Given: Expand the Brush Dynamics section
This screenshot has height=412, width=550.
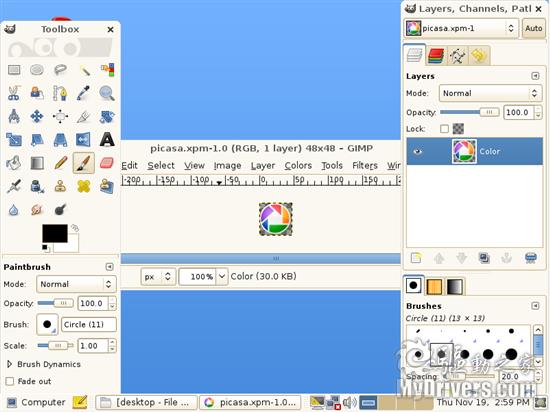Looking at the screenshot, I should coord(9,364).
